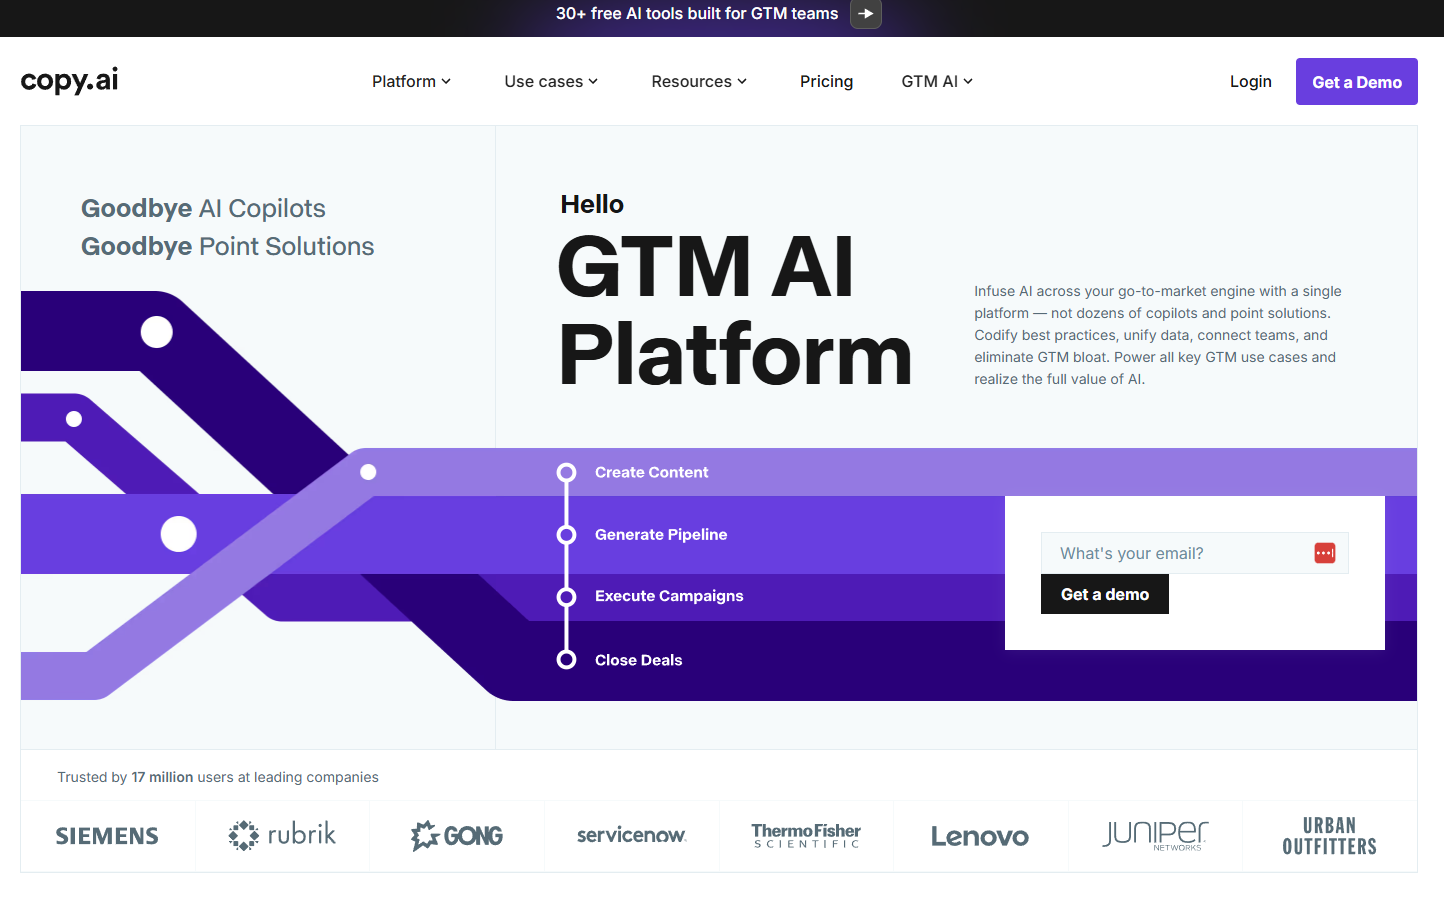Click the red password manager icon in email field
This screenshot has width=1444, height=904.
pos(1324,553)
